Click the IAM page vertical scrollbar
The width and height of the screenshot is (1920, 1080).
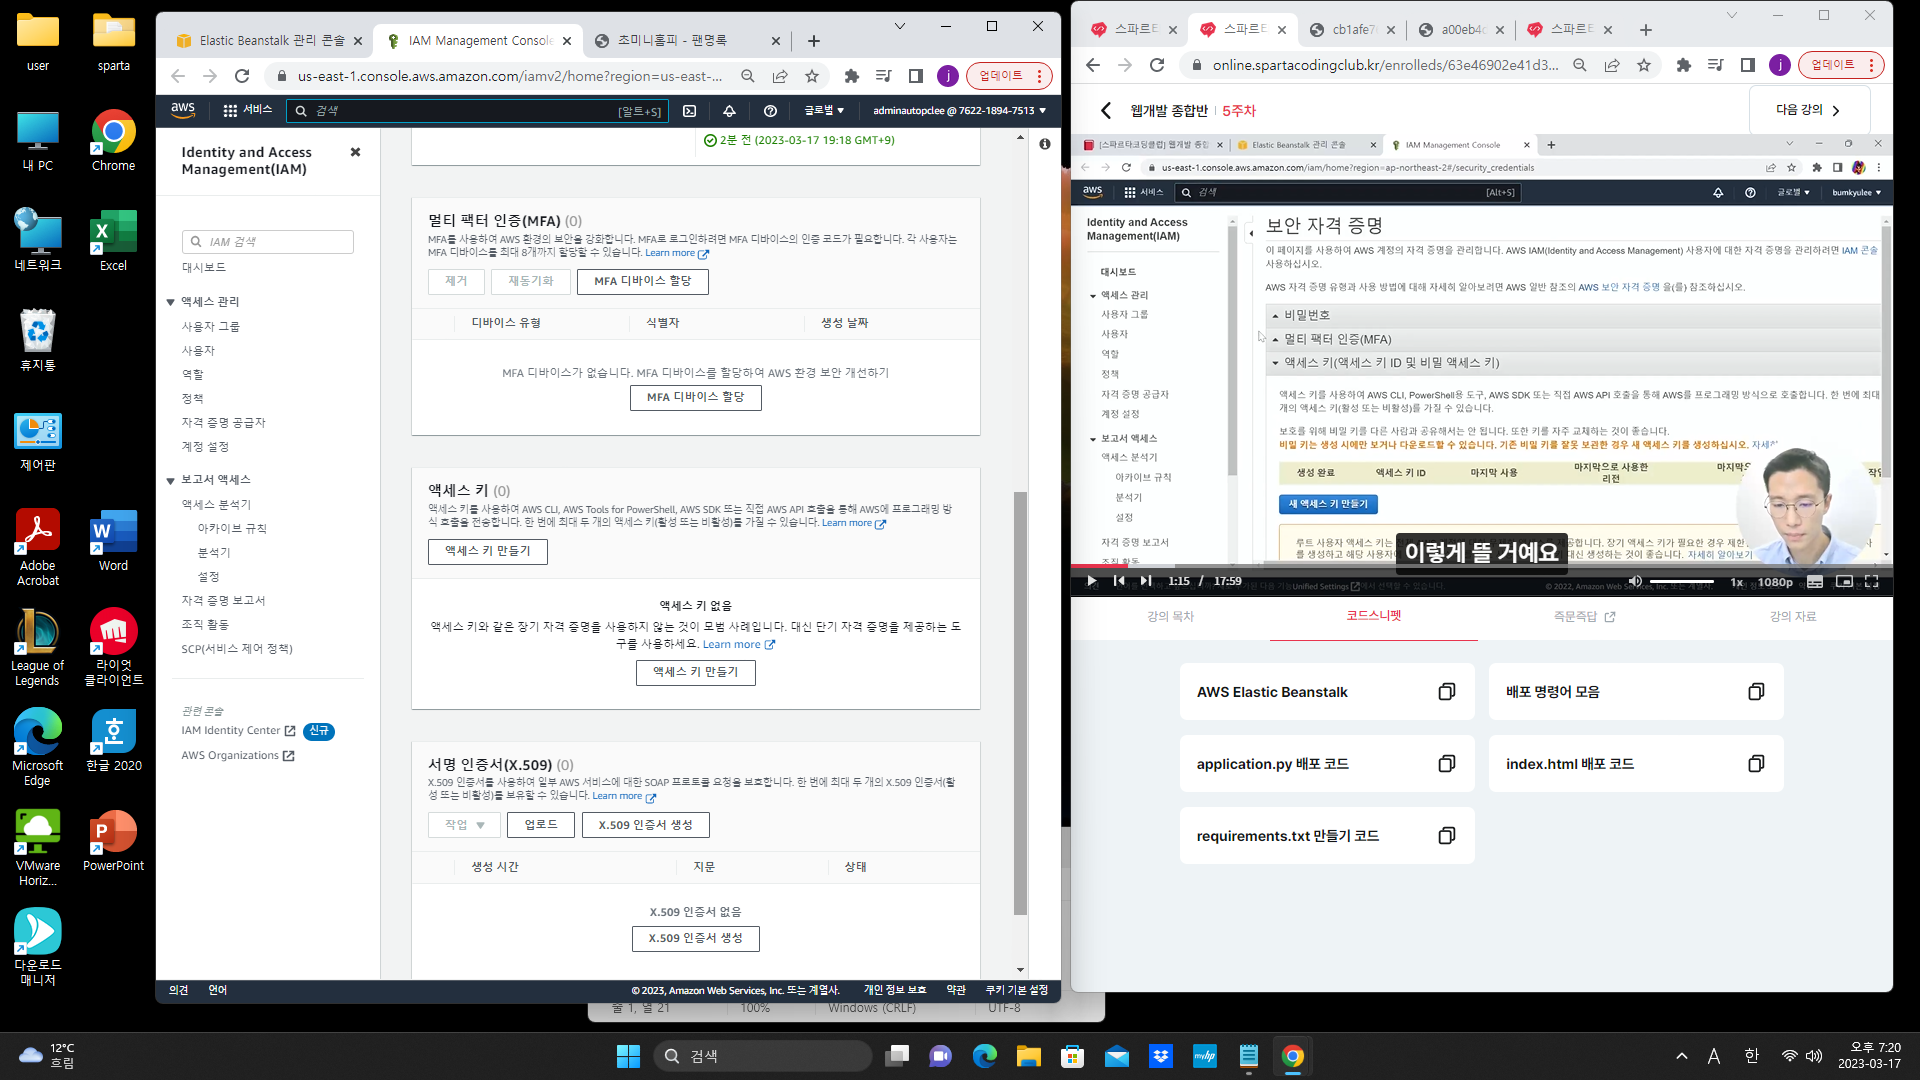coord(1020,702)
